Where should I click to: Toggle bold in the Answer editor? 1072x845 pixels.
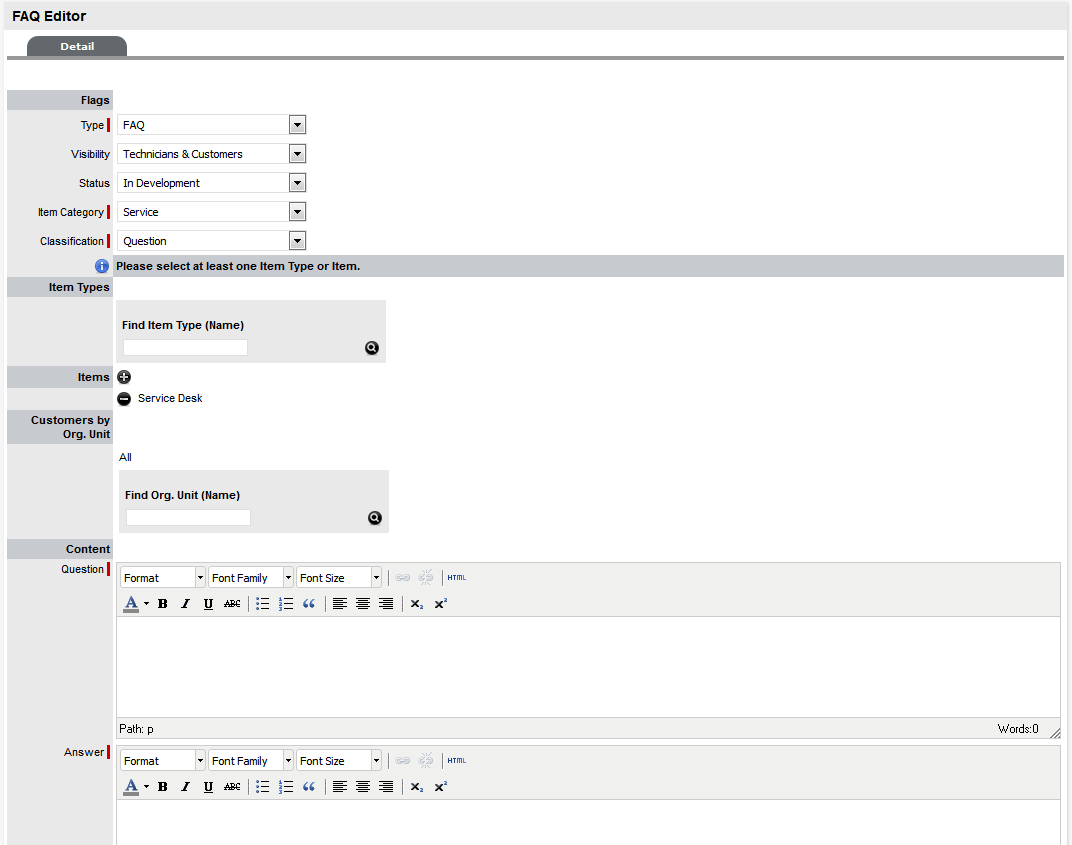163,787
